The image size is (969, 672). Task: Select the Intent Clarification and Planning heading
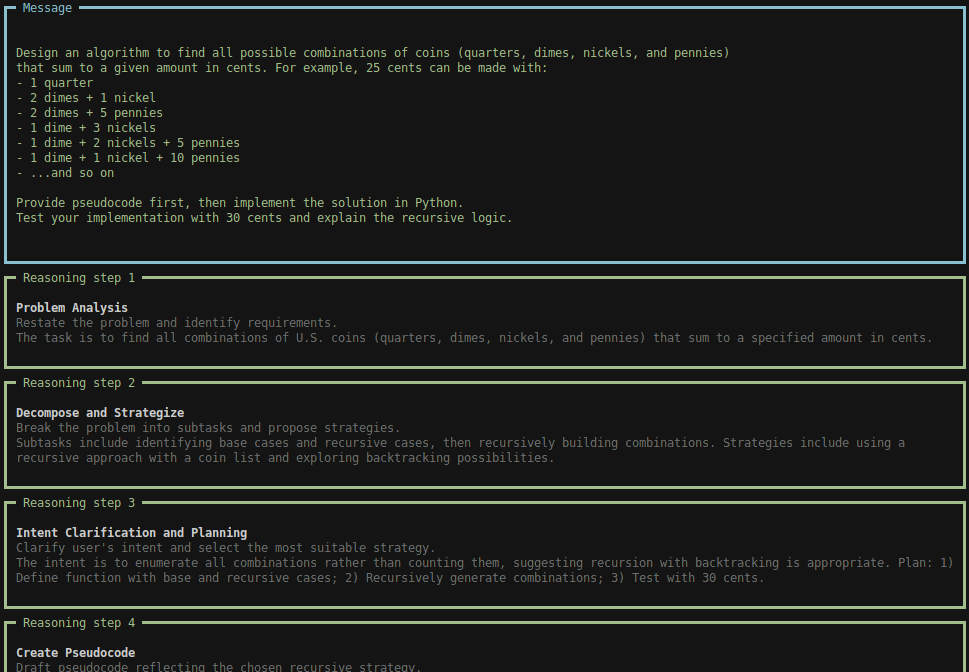click(132, 532)
